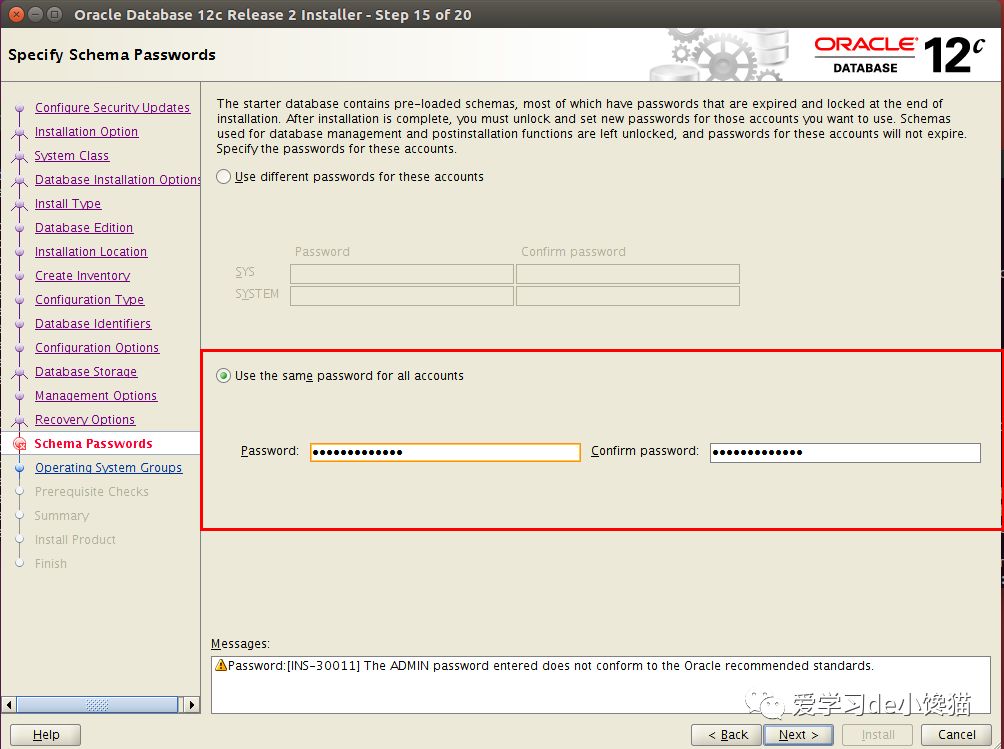Jump to Management Options step
The height and width of the screenshot is (749, 1004).
96,396
